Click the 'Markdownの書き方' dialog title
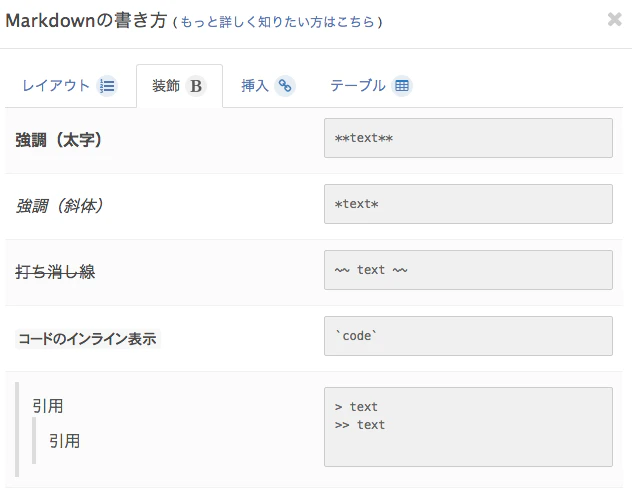 coord(86,21)
